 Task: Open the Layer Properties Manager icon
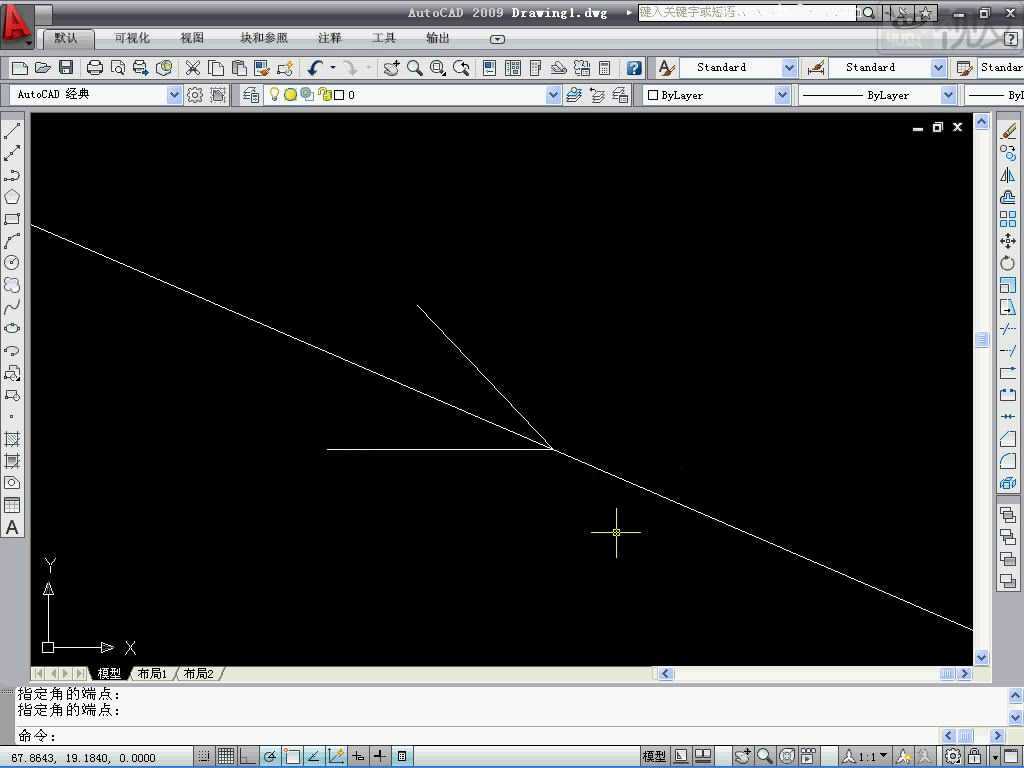point(251,95)
